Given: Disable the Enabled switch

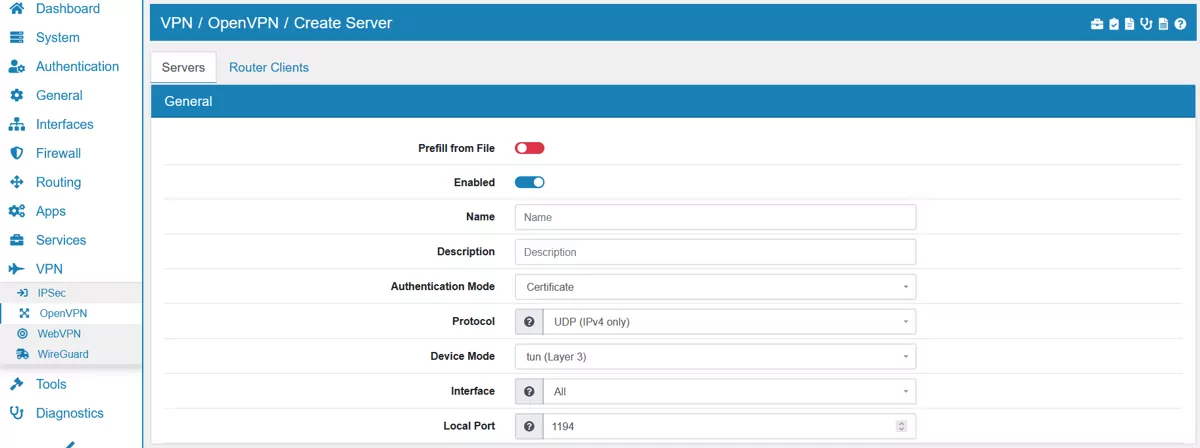Looking at the screenshot, I should pyautogui.click(x=529, y=182).
